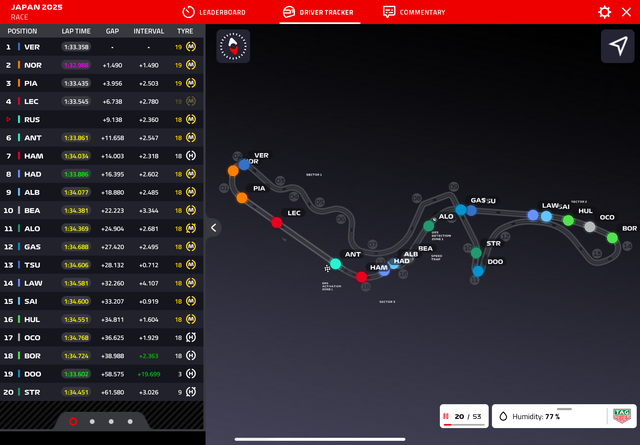Click the BOR green dot on track

[x=612, y=238]
